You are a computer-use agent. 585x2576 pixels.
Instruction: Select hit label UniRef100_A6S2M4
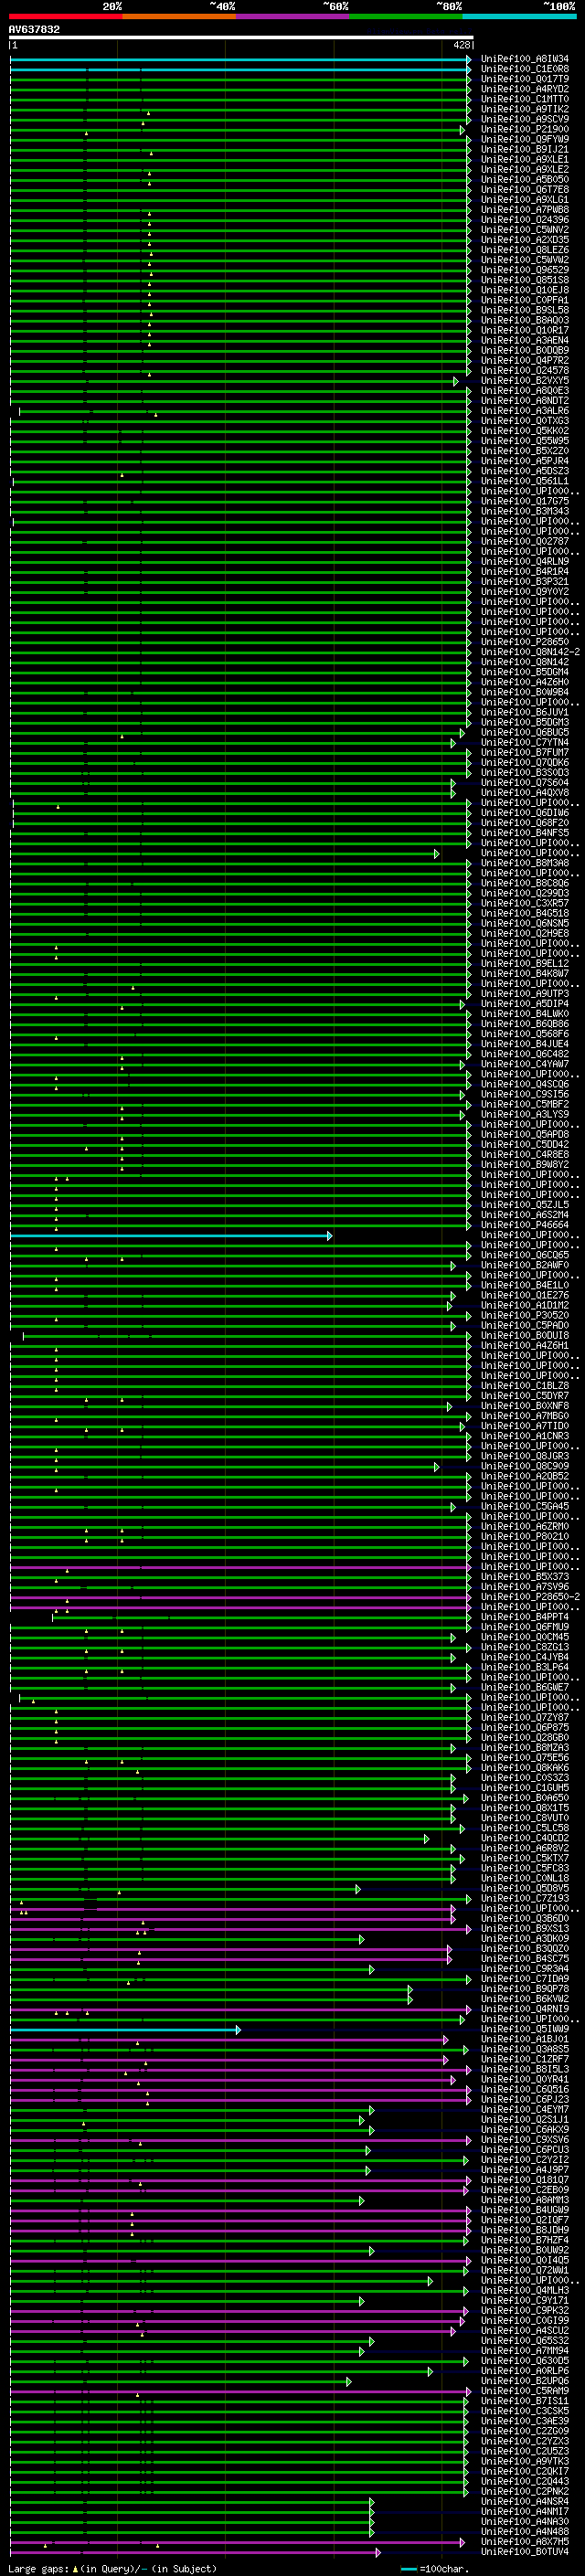point(525,1214)
